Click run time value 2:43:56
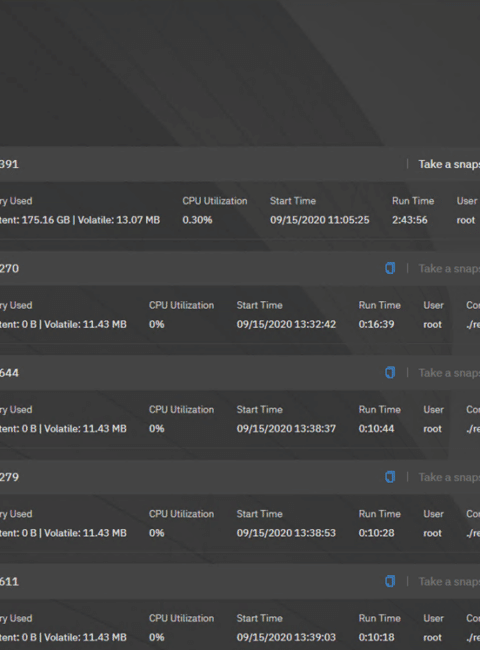The image size is (480, 650). [x=410, y=220]
